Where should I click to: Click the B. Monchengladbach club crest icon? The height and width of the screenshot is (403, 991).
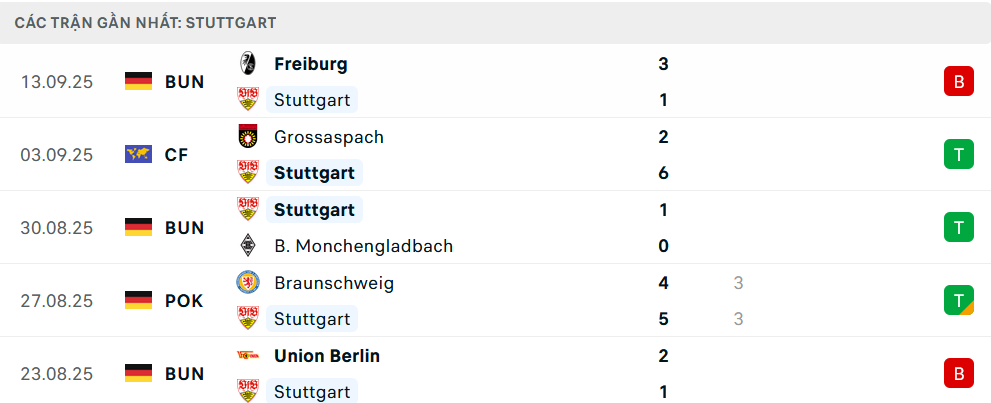click(x=247, y=246)
